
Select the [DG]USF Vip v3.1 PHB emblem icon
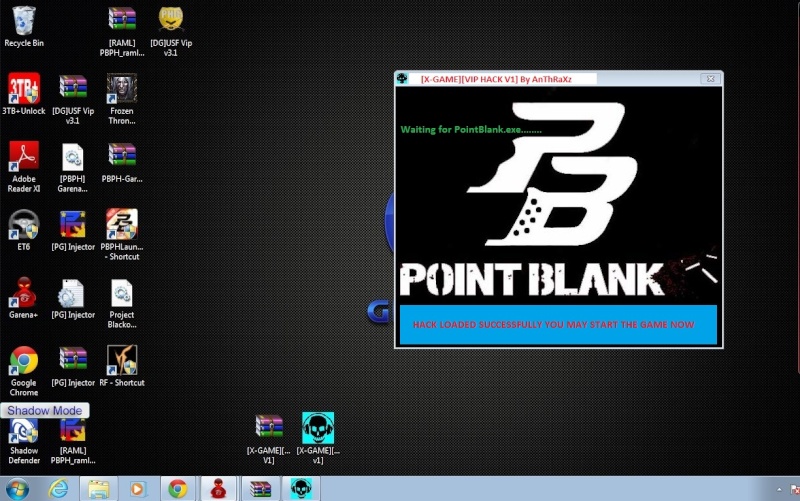171,19
